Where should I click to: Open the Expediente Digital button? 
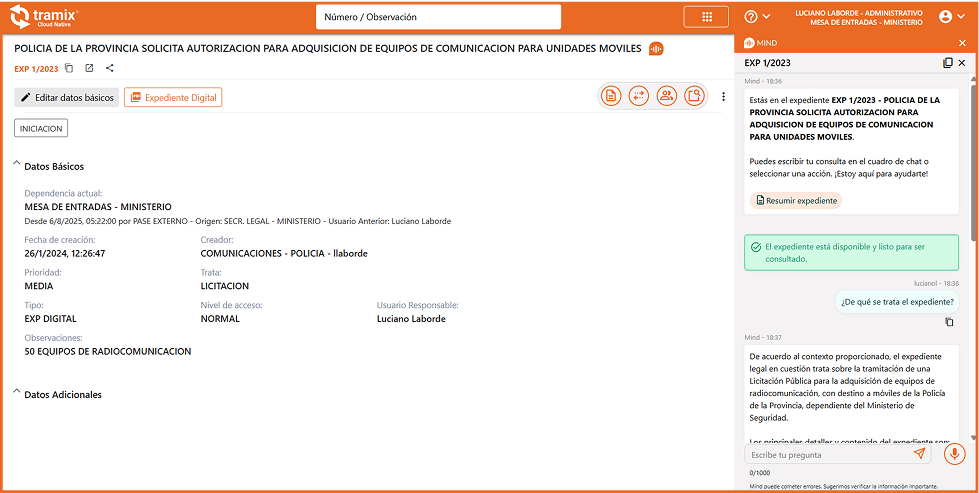coord(172,97)
